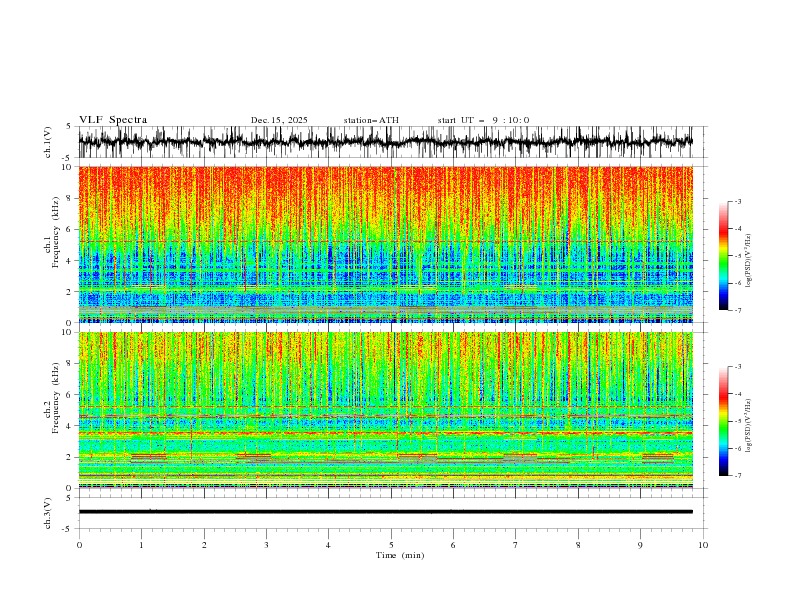
Task: Click inside the ch.2 spectrogram panel
Action: pos(385,410)
